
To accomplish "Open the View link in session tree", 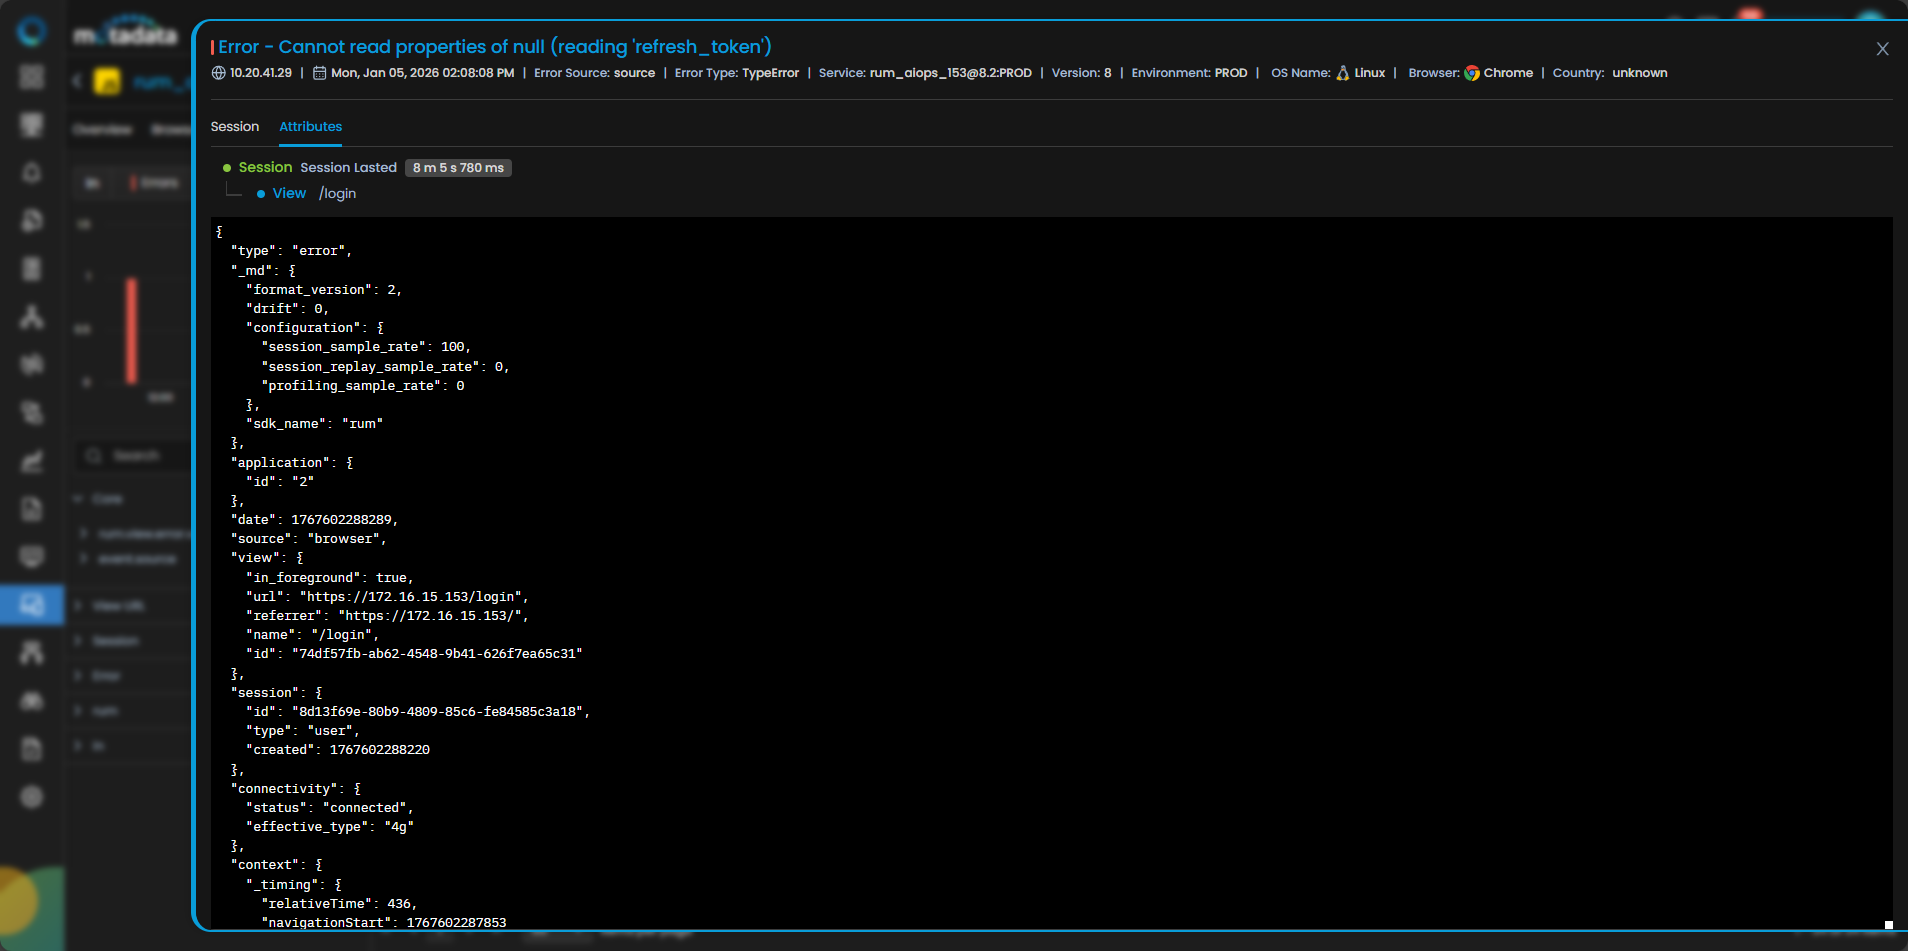I will tap(289, 194).
